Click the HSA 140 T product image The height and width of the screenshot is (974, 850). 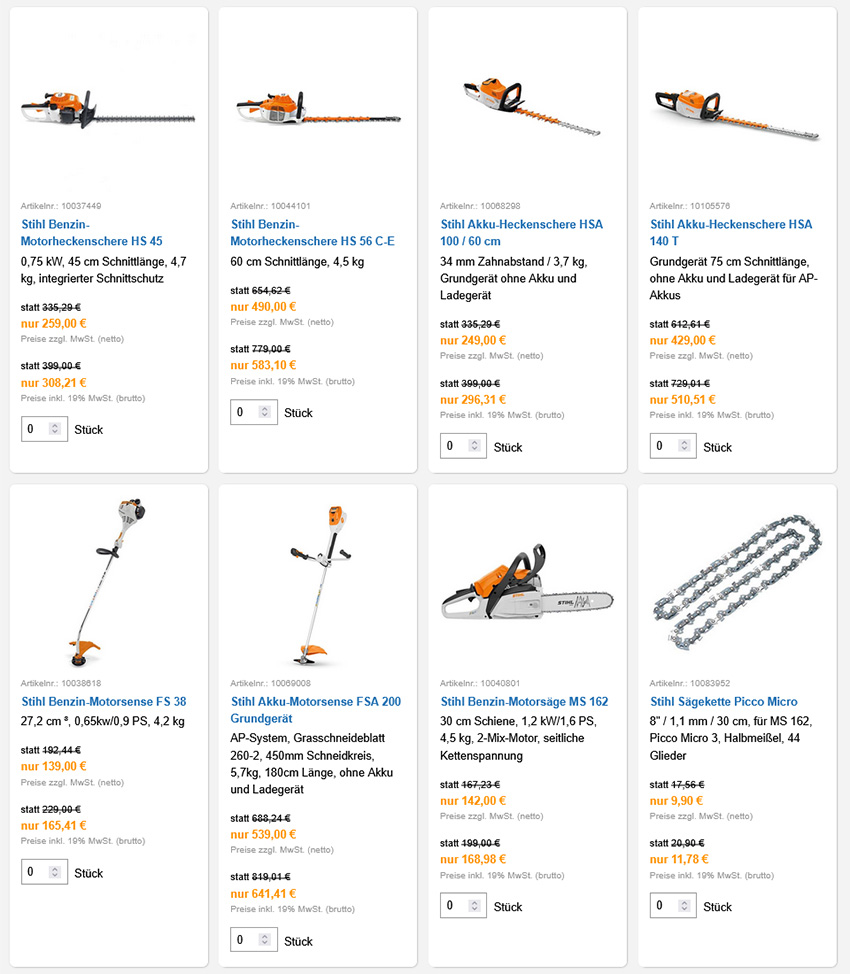[737, 108]
